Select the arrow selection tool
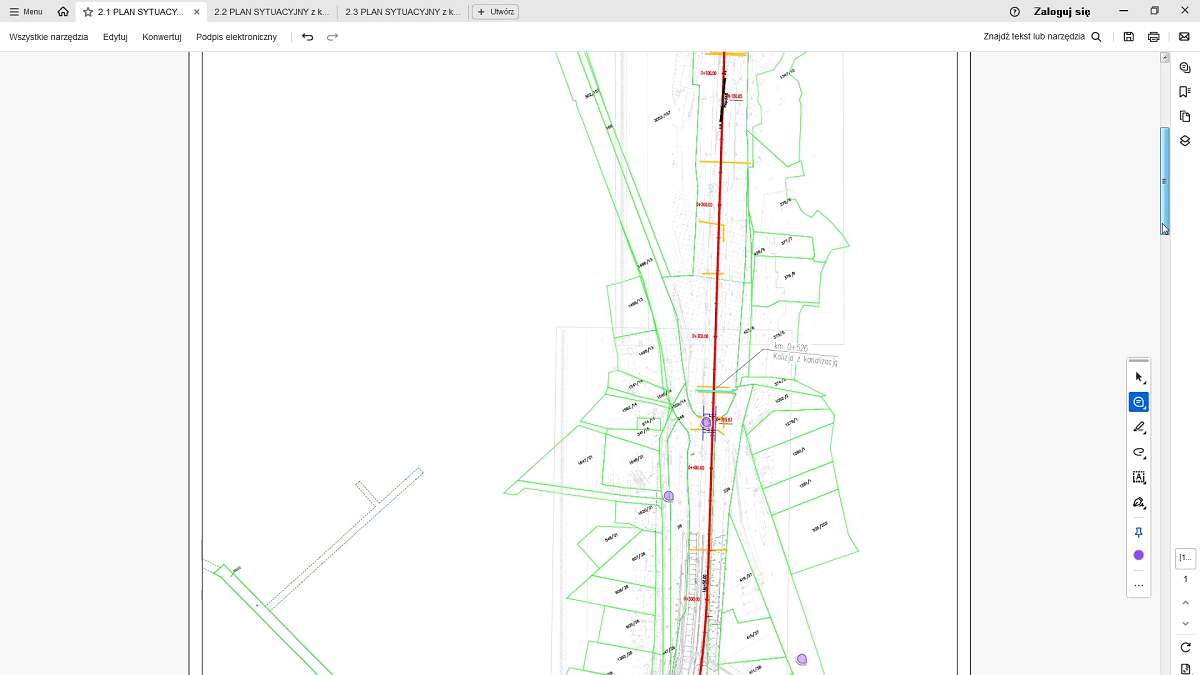1200x675 pixels. [x=1138, y=377]
